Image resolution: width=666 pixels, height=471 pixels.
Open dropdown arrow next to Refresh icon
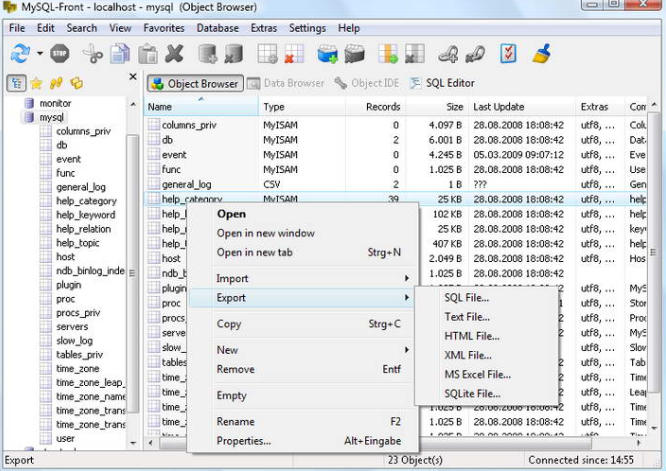(x=40, y=54)
